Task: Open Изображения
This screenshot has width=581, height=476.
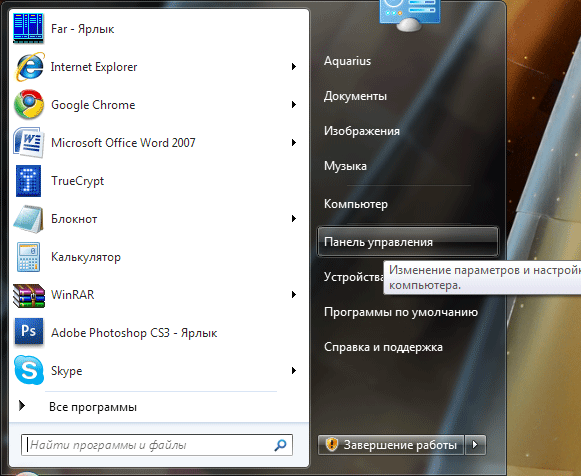Action: [x=362, y=131]
